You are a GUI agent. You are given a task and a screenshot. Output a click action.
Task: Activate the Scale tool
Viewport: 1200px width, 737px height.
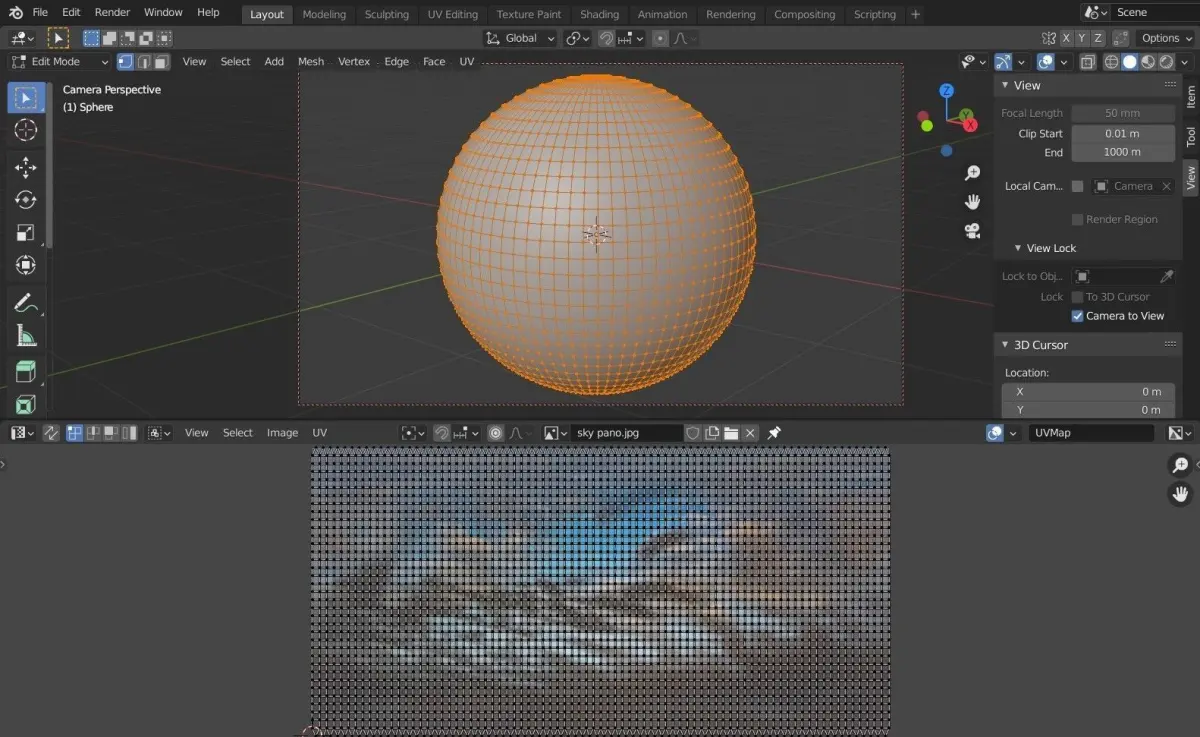coord(26,232)
